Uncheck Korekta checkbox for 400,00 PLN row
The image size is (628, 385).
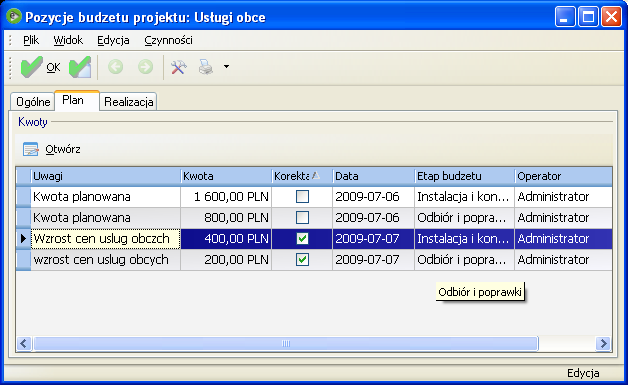click(x=302, y=239)
